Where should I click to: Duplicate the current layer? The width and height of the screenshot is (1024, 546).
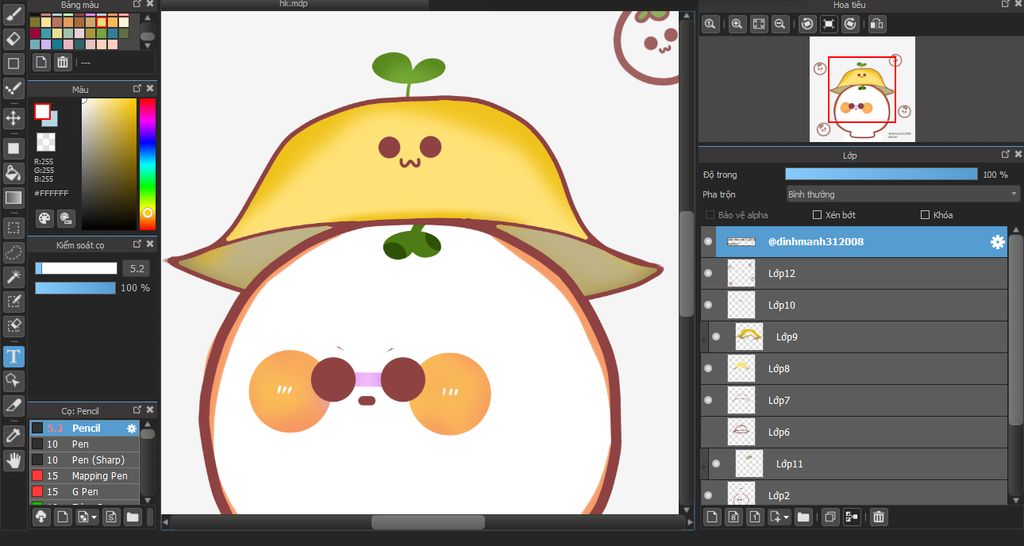click(x=830, y=517)
